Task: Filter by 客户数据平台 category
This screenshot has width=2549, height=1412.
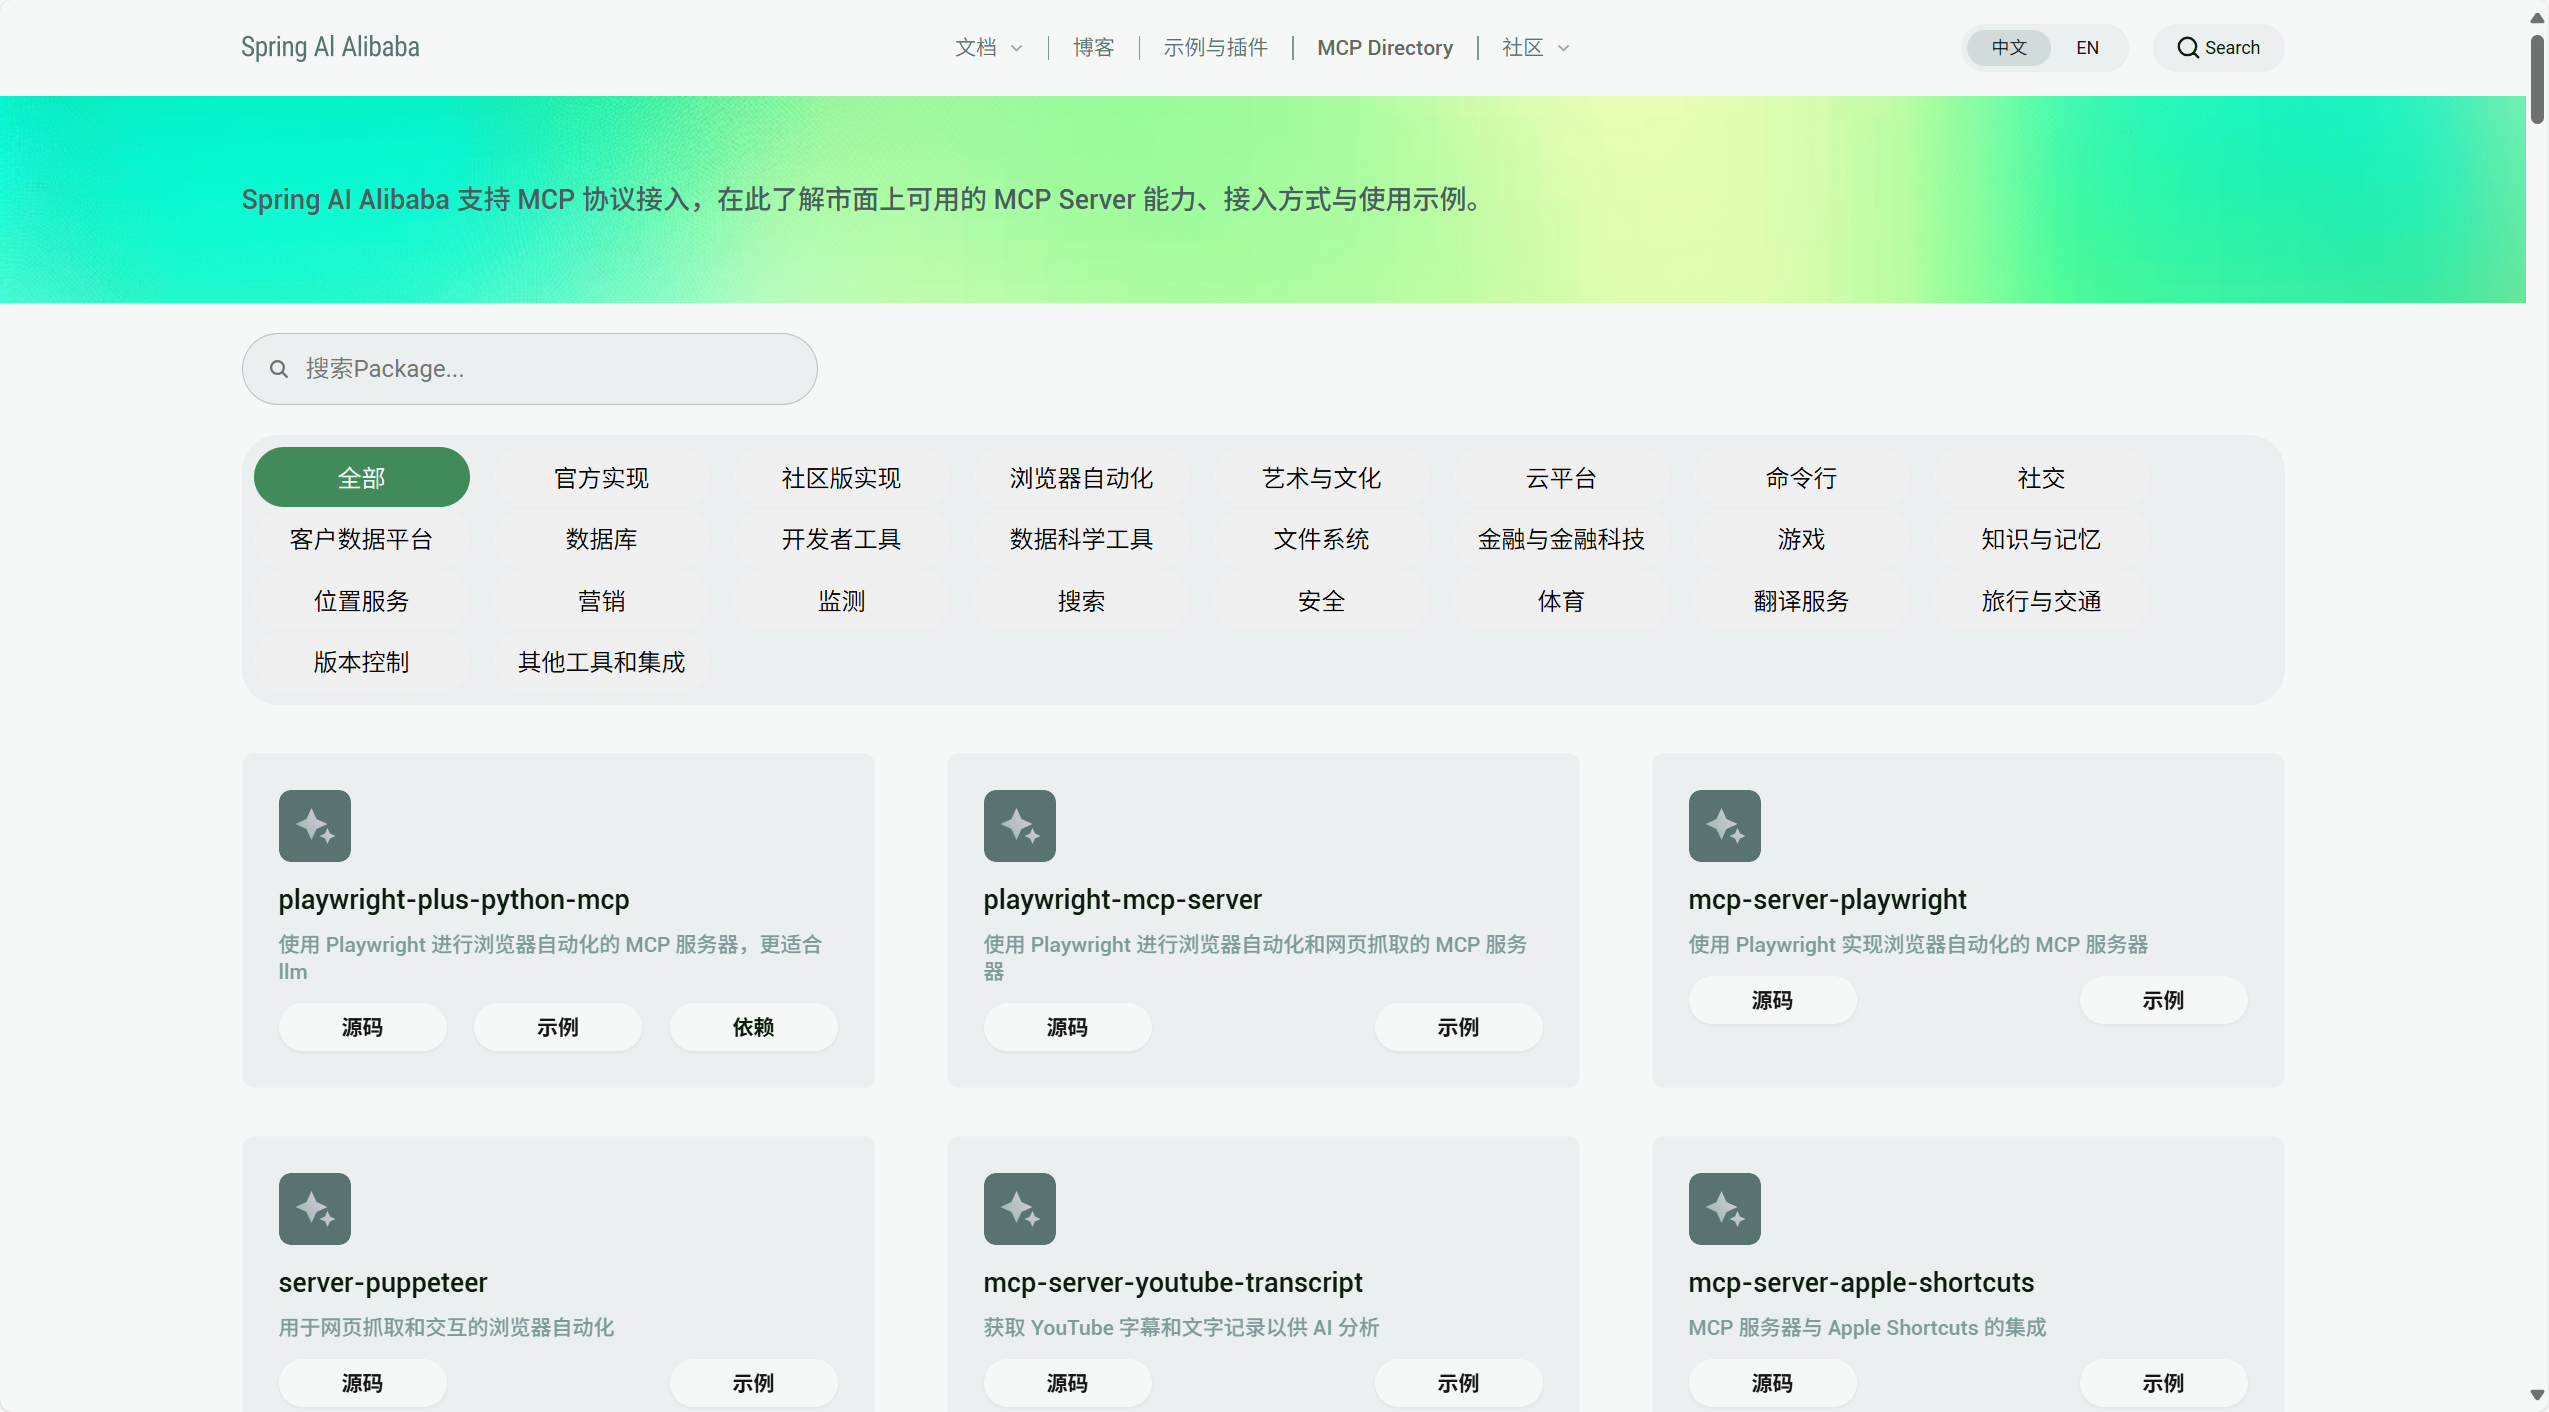Action: coord(362,540)
